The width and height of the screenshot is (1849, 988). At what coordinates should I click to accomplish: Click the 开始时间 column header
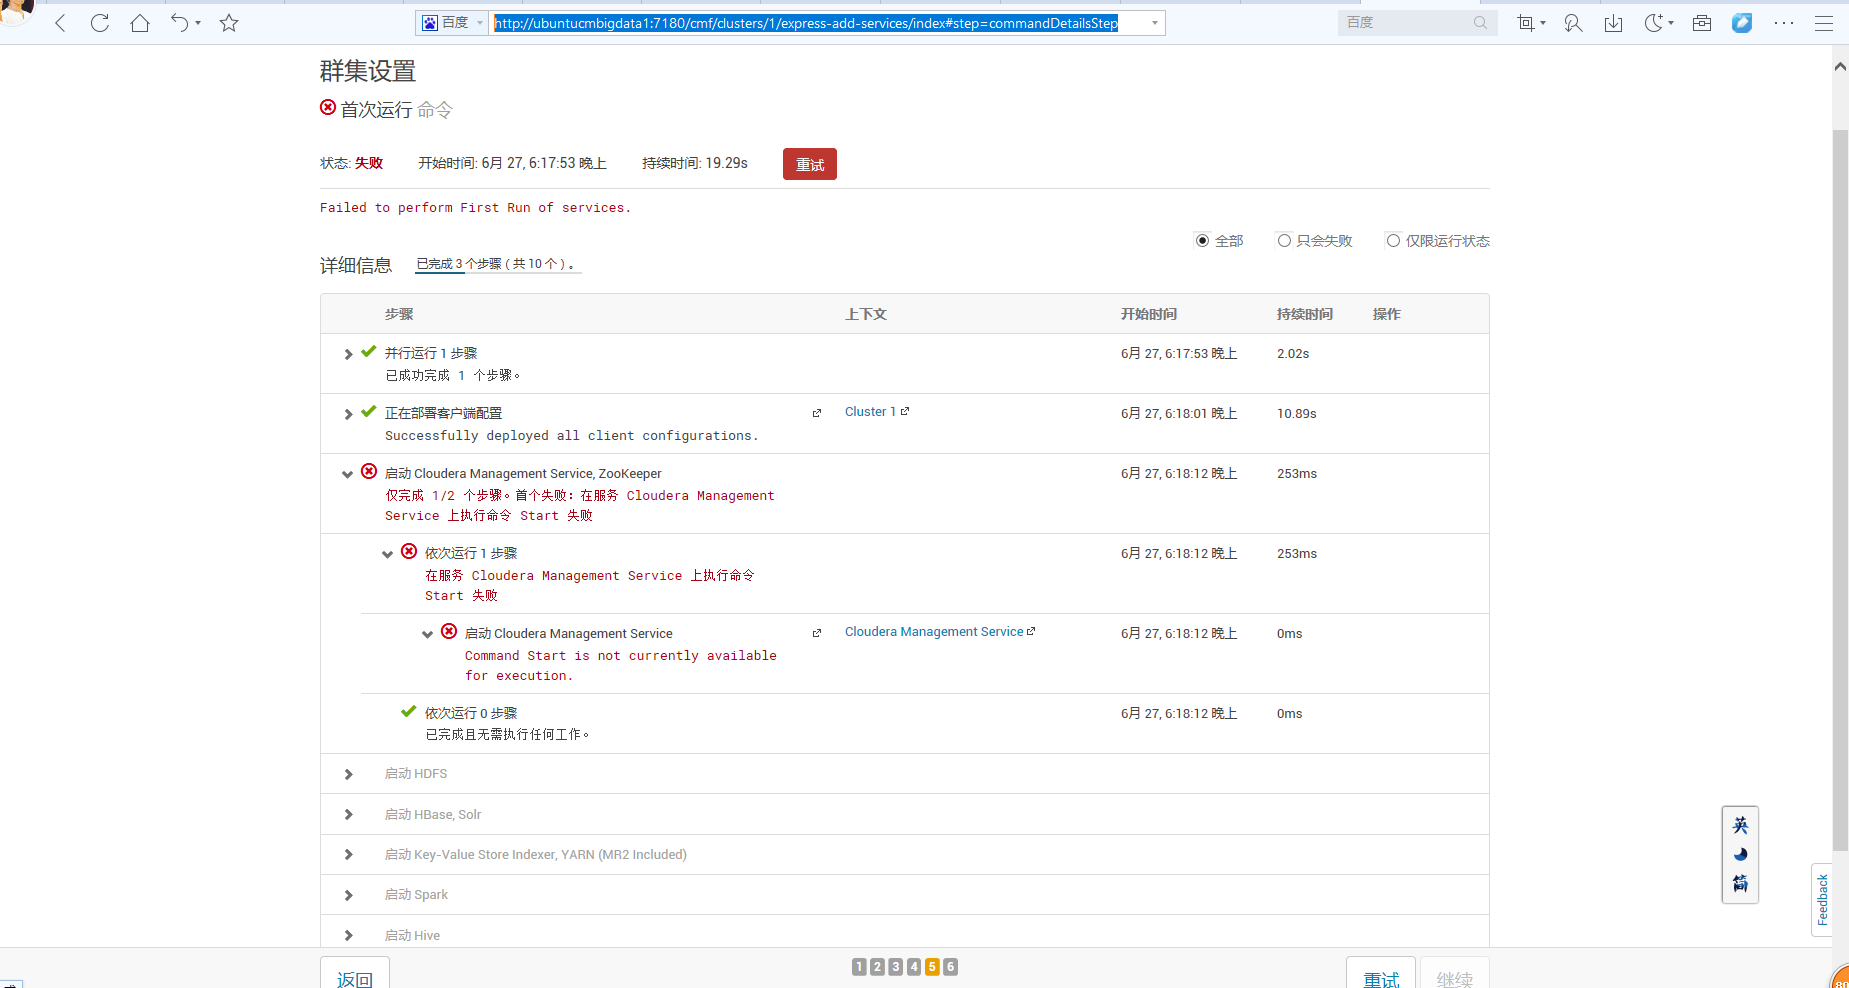coord(1149,314)
